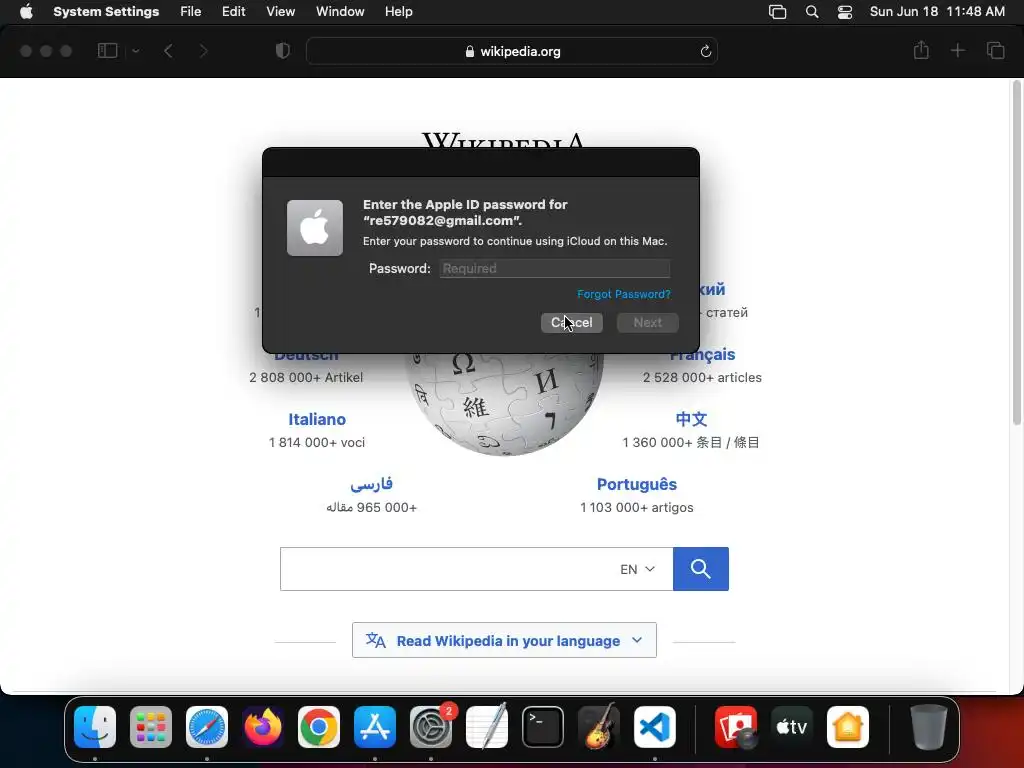Open the Help menu
Viewport: 1024px width, 768px height.
point(398,12)
